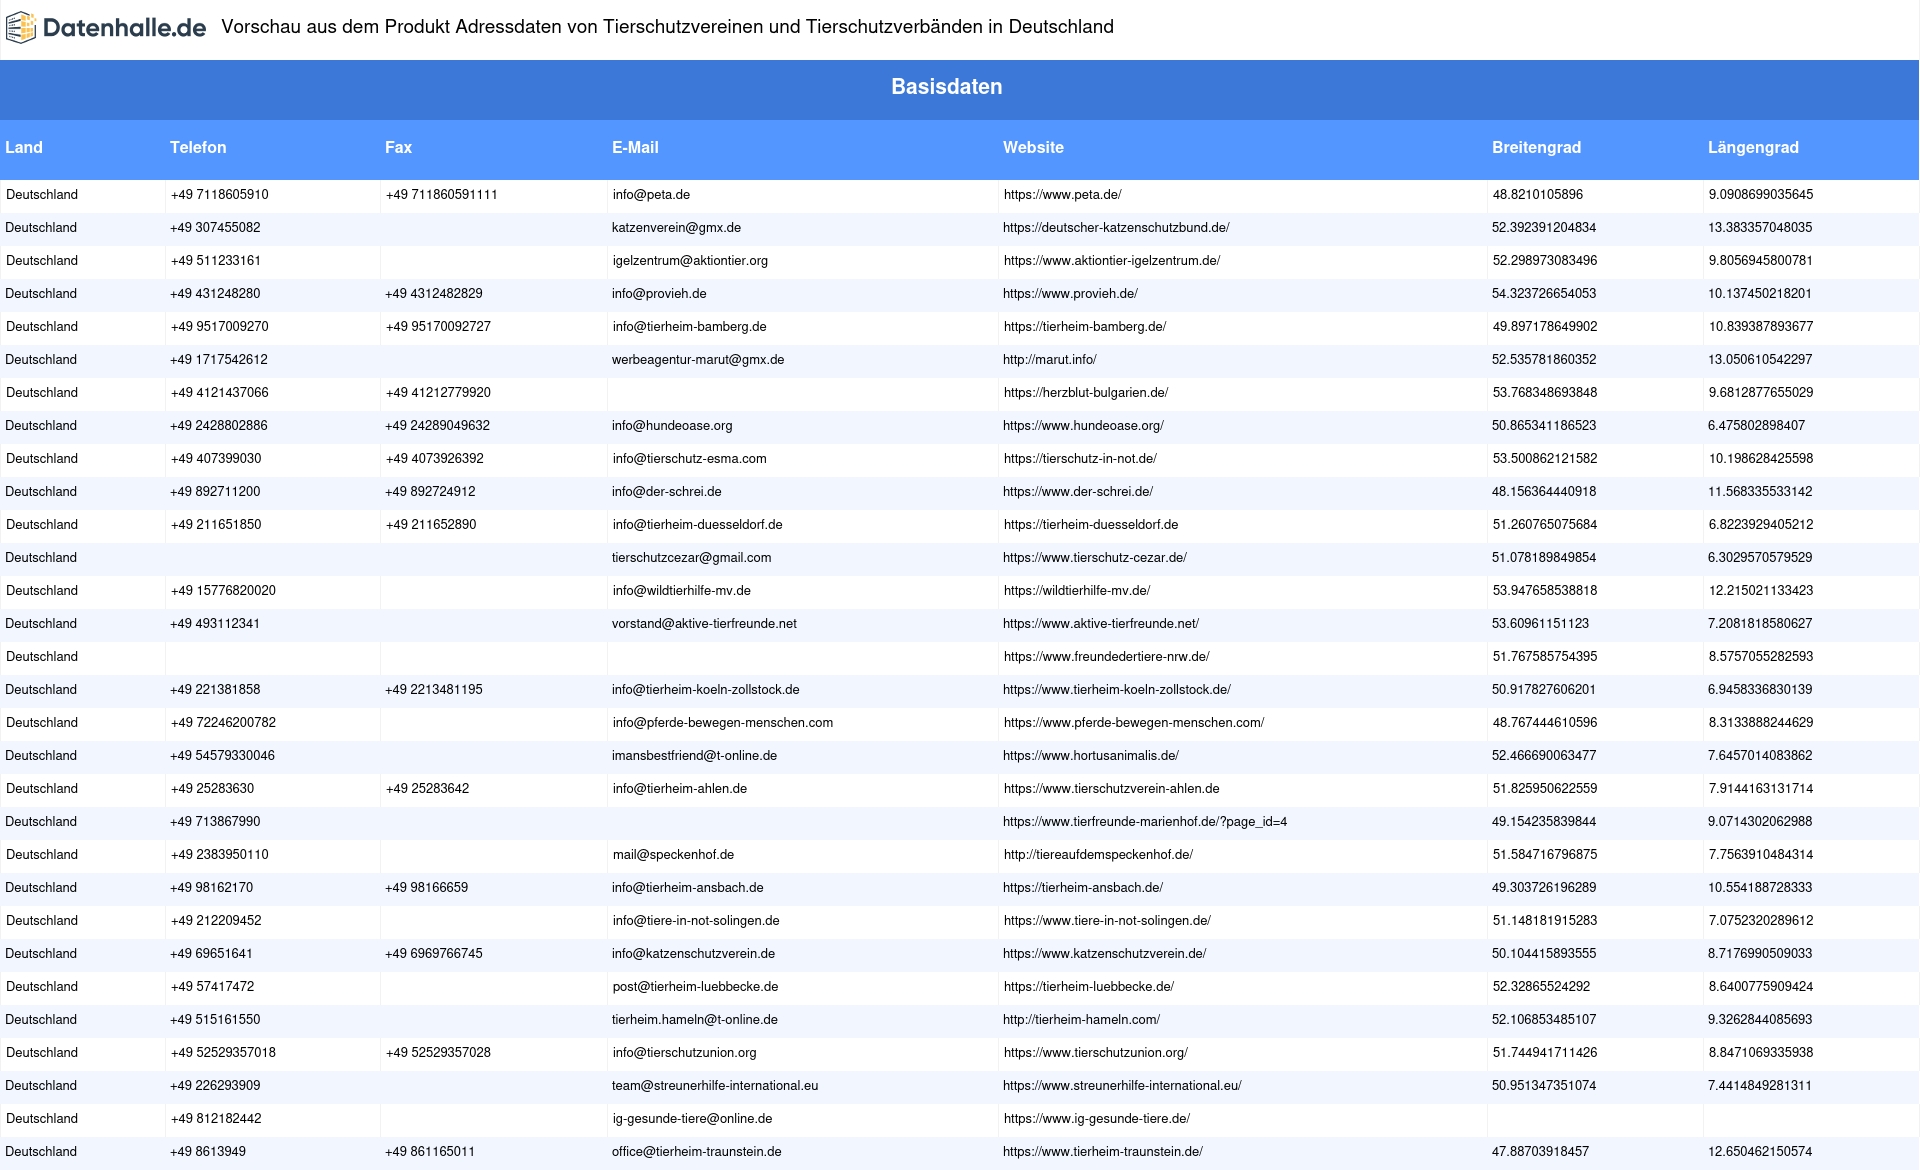Select fax +49 24289049632
Image resolution: width=1920 pixels, height=1170 pixels.
437,426
